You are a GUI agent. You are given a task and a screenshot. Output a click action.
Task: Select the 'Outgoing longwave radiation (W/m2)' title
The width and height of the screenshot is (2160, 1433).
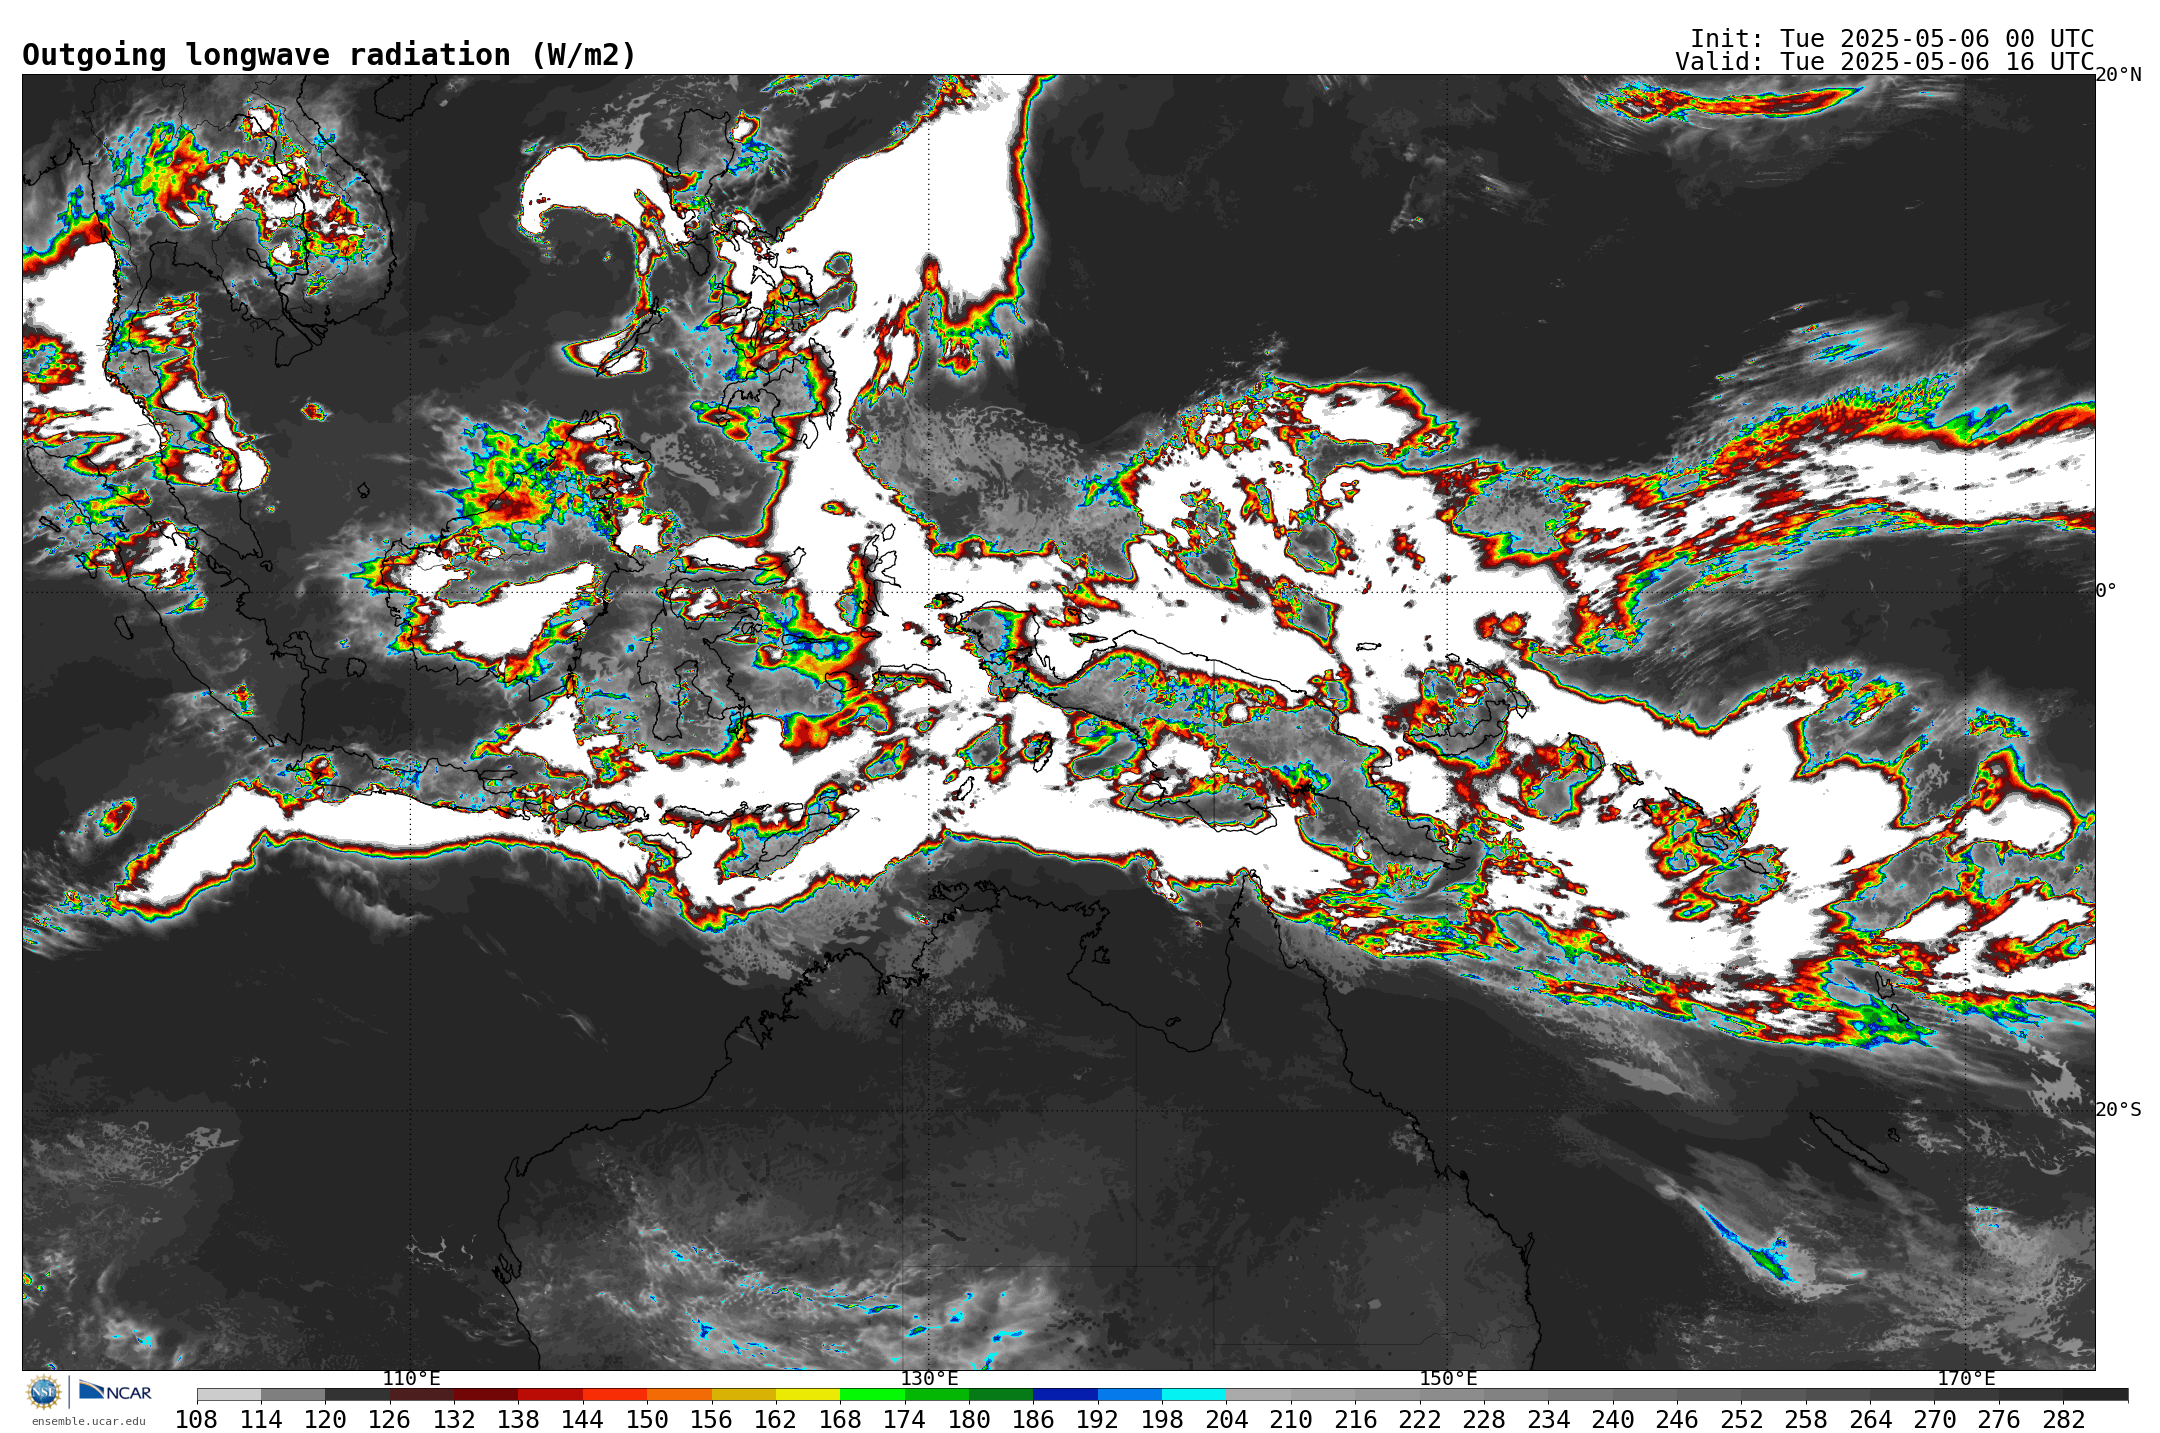(x=329, y=55)
